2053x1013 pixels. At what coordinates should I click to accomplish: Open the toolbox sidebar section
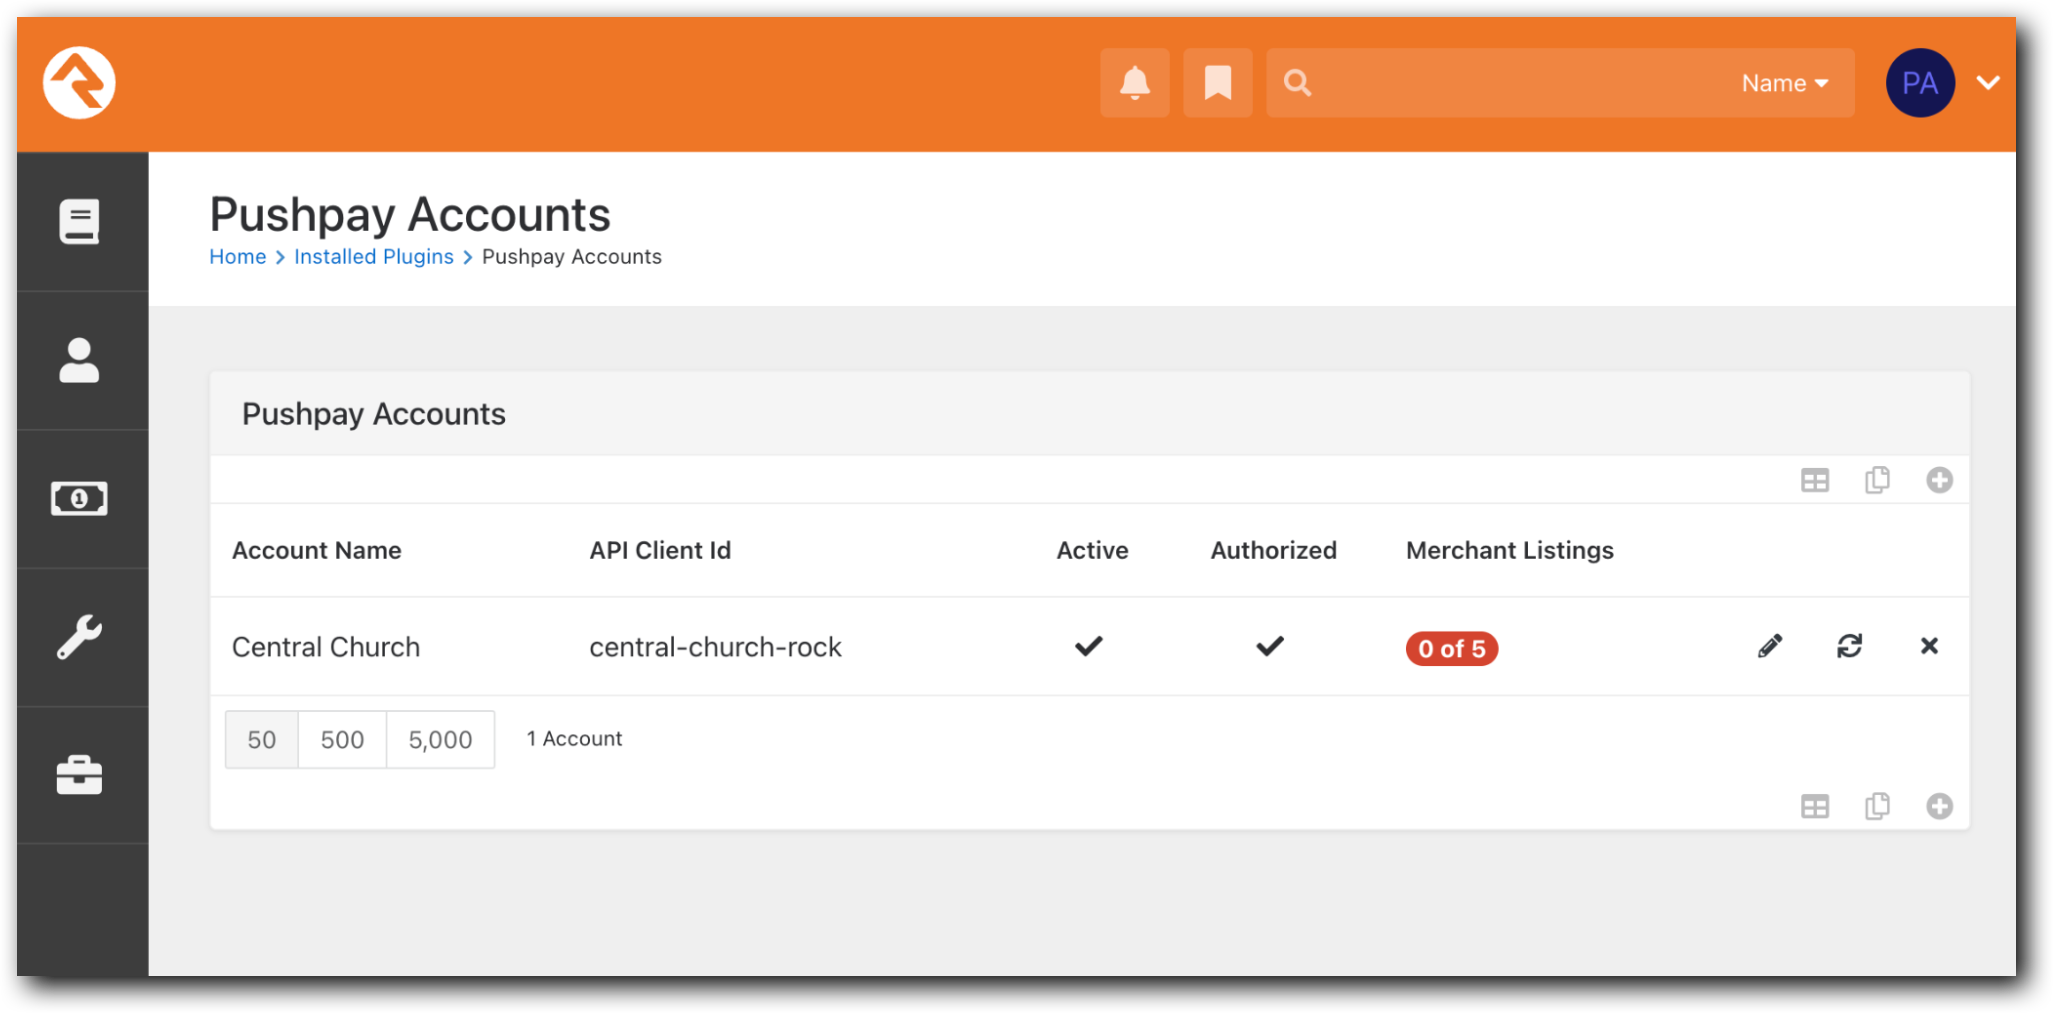(82, 773)
